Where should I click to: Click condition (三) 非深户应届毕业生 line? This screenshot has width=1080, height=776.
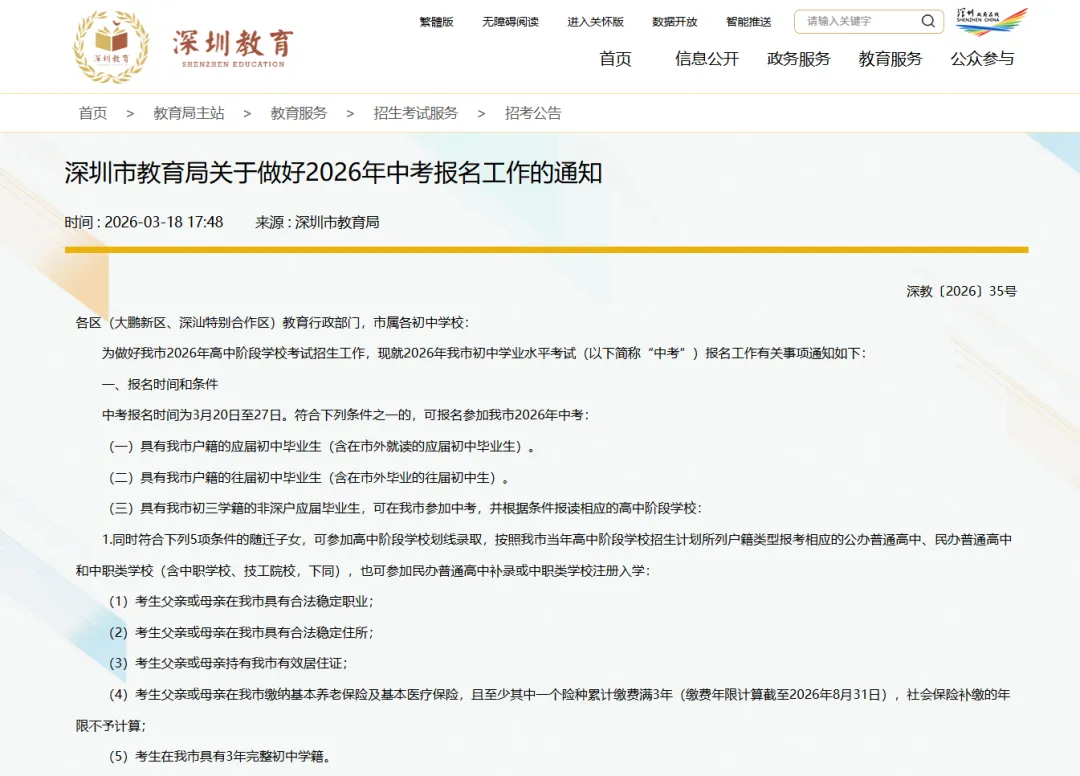pos(405,508)
